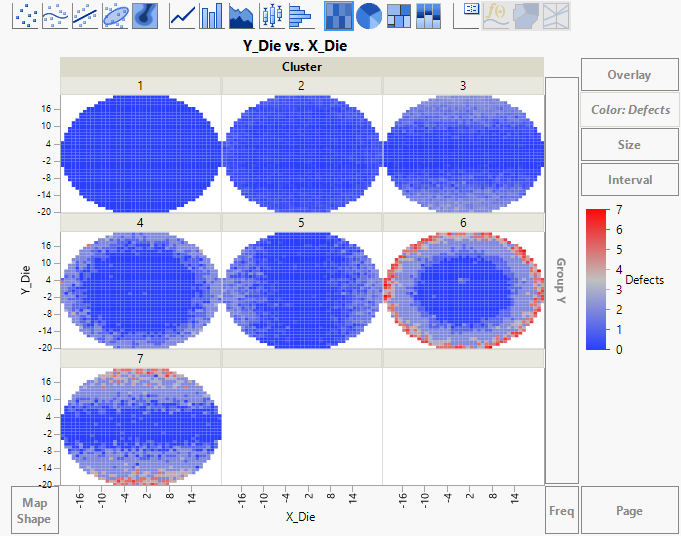Open the Overlay drop zone
Viewport: 681px width, 536px height.
click(x=629, y=75)
